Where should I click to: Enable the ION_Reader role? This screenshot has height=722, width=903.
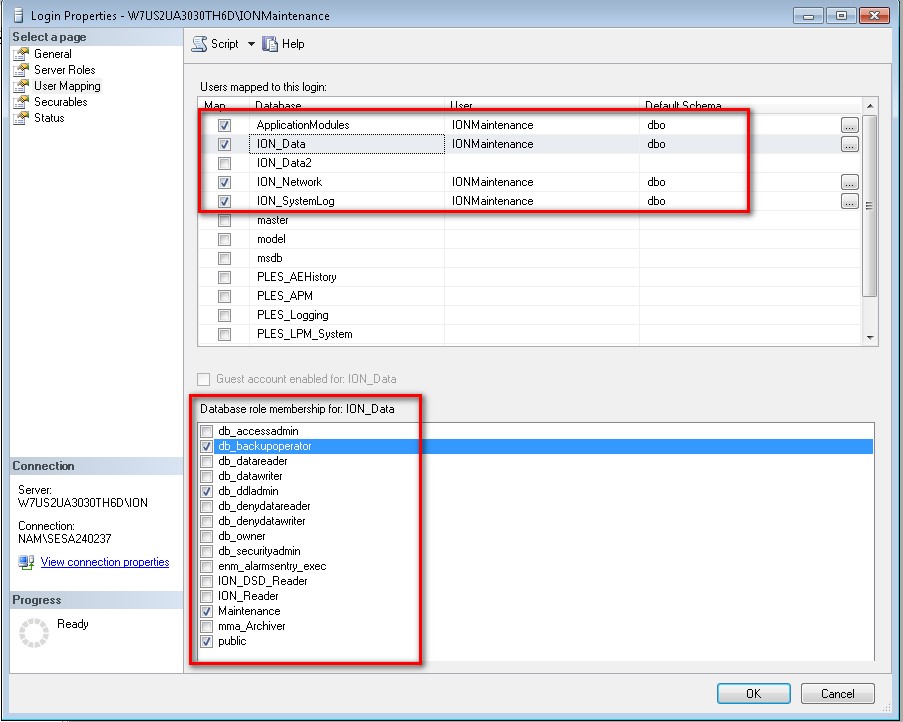206,596
